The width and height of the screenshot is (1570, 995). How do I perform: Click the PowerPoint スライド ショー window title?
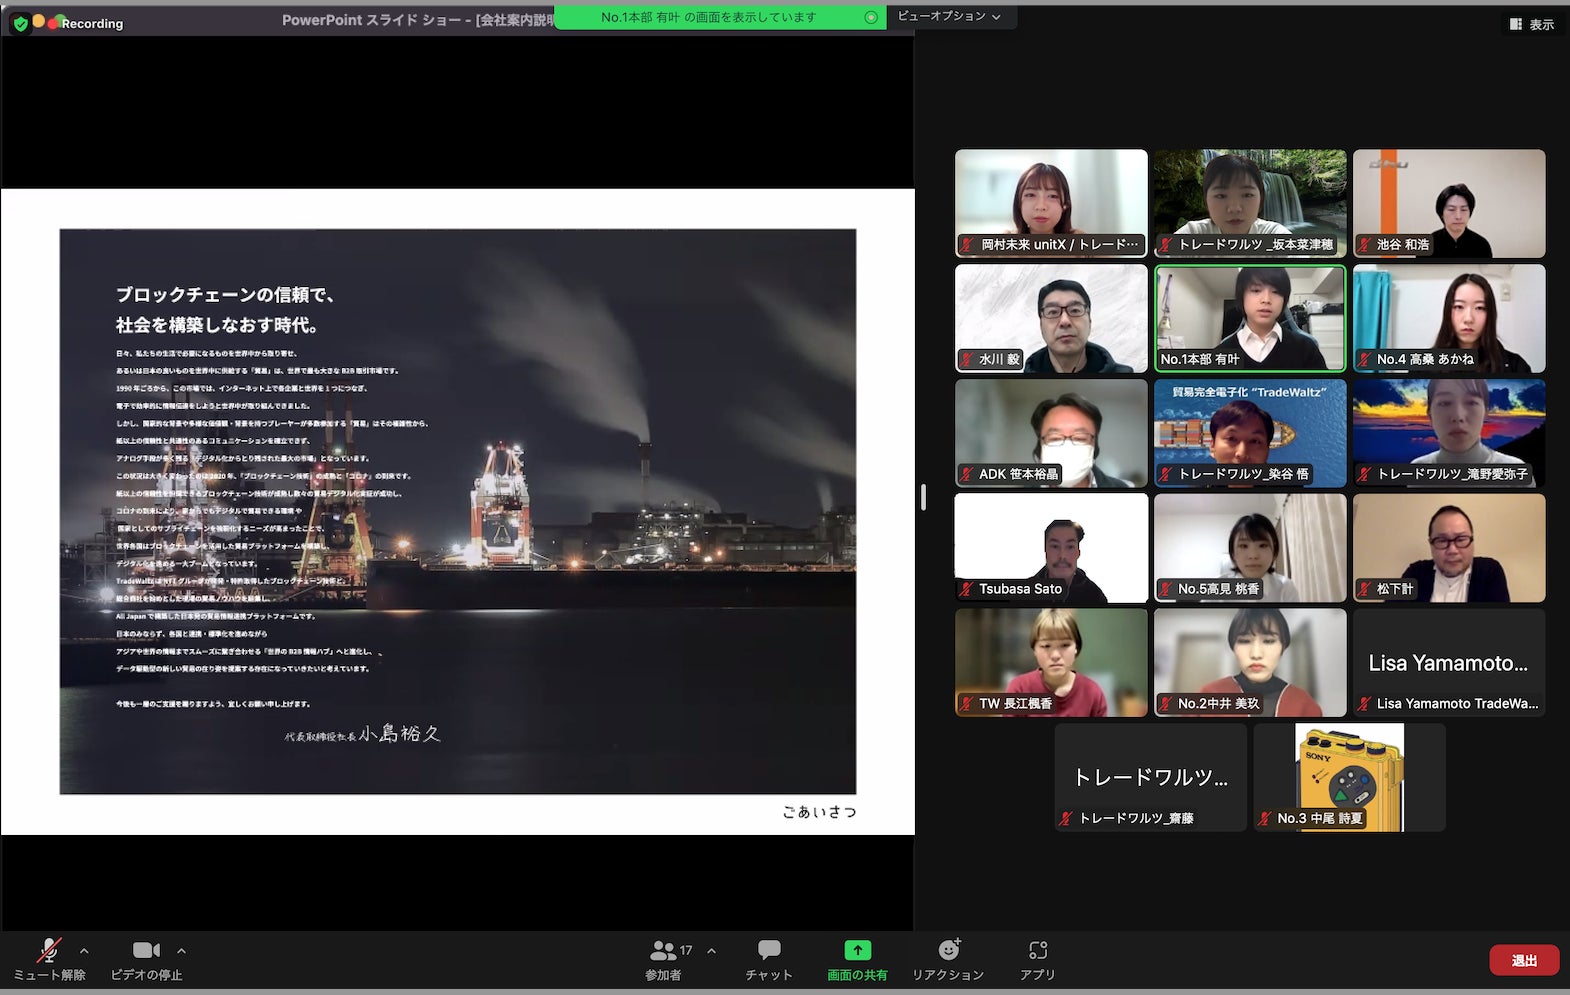417,20
